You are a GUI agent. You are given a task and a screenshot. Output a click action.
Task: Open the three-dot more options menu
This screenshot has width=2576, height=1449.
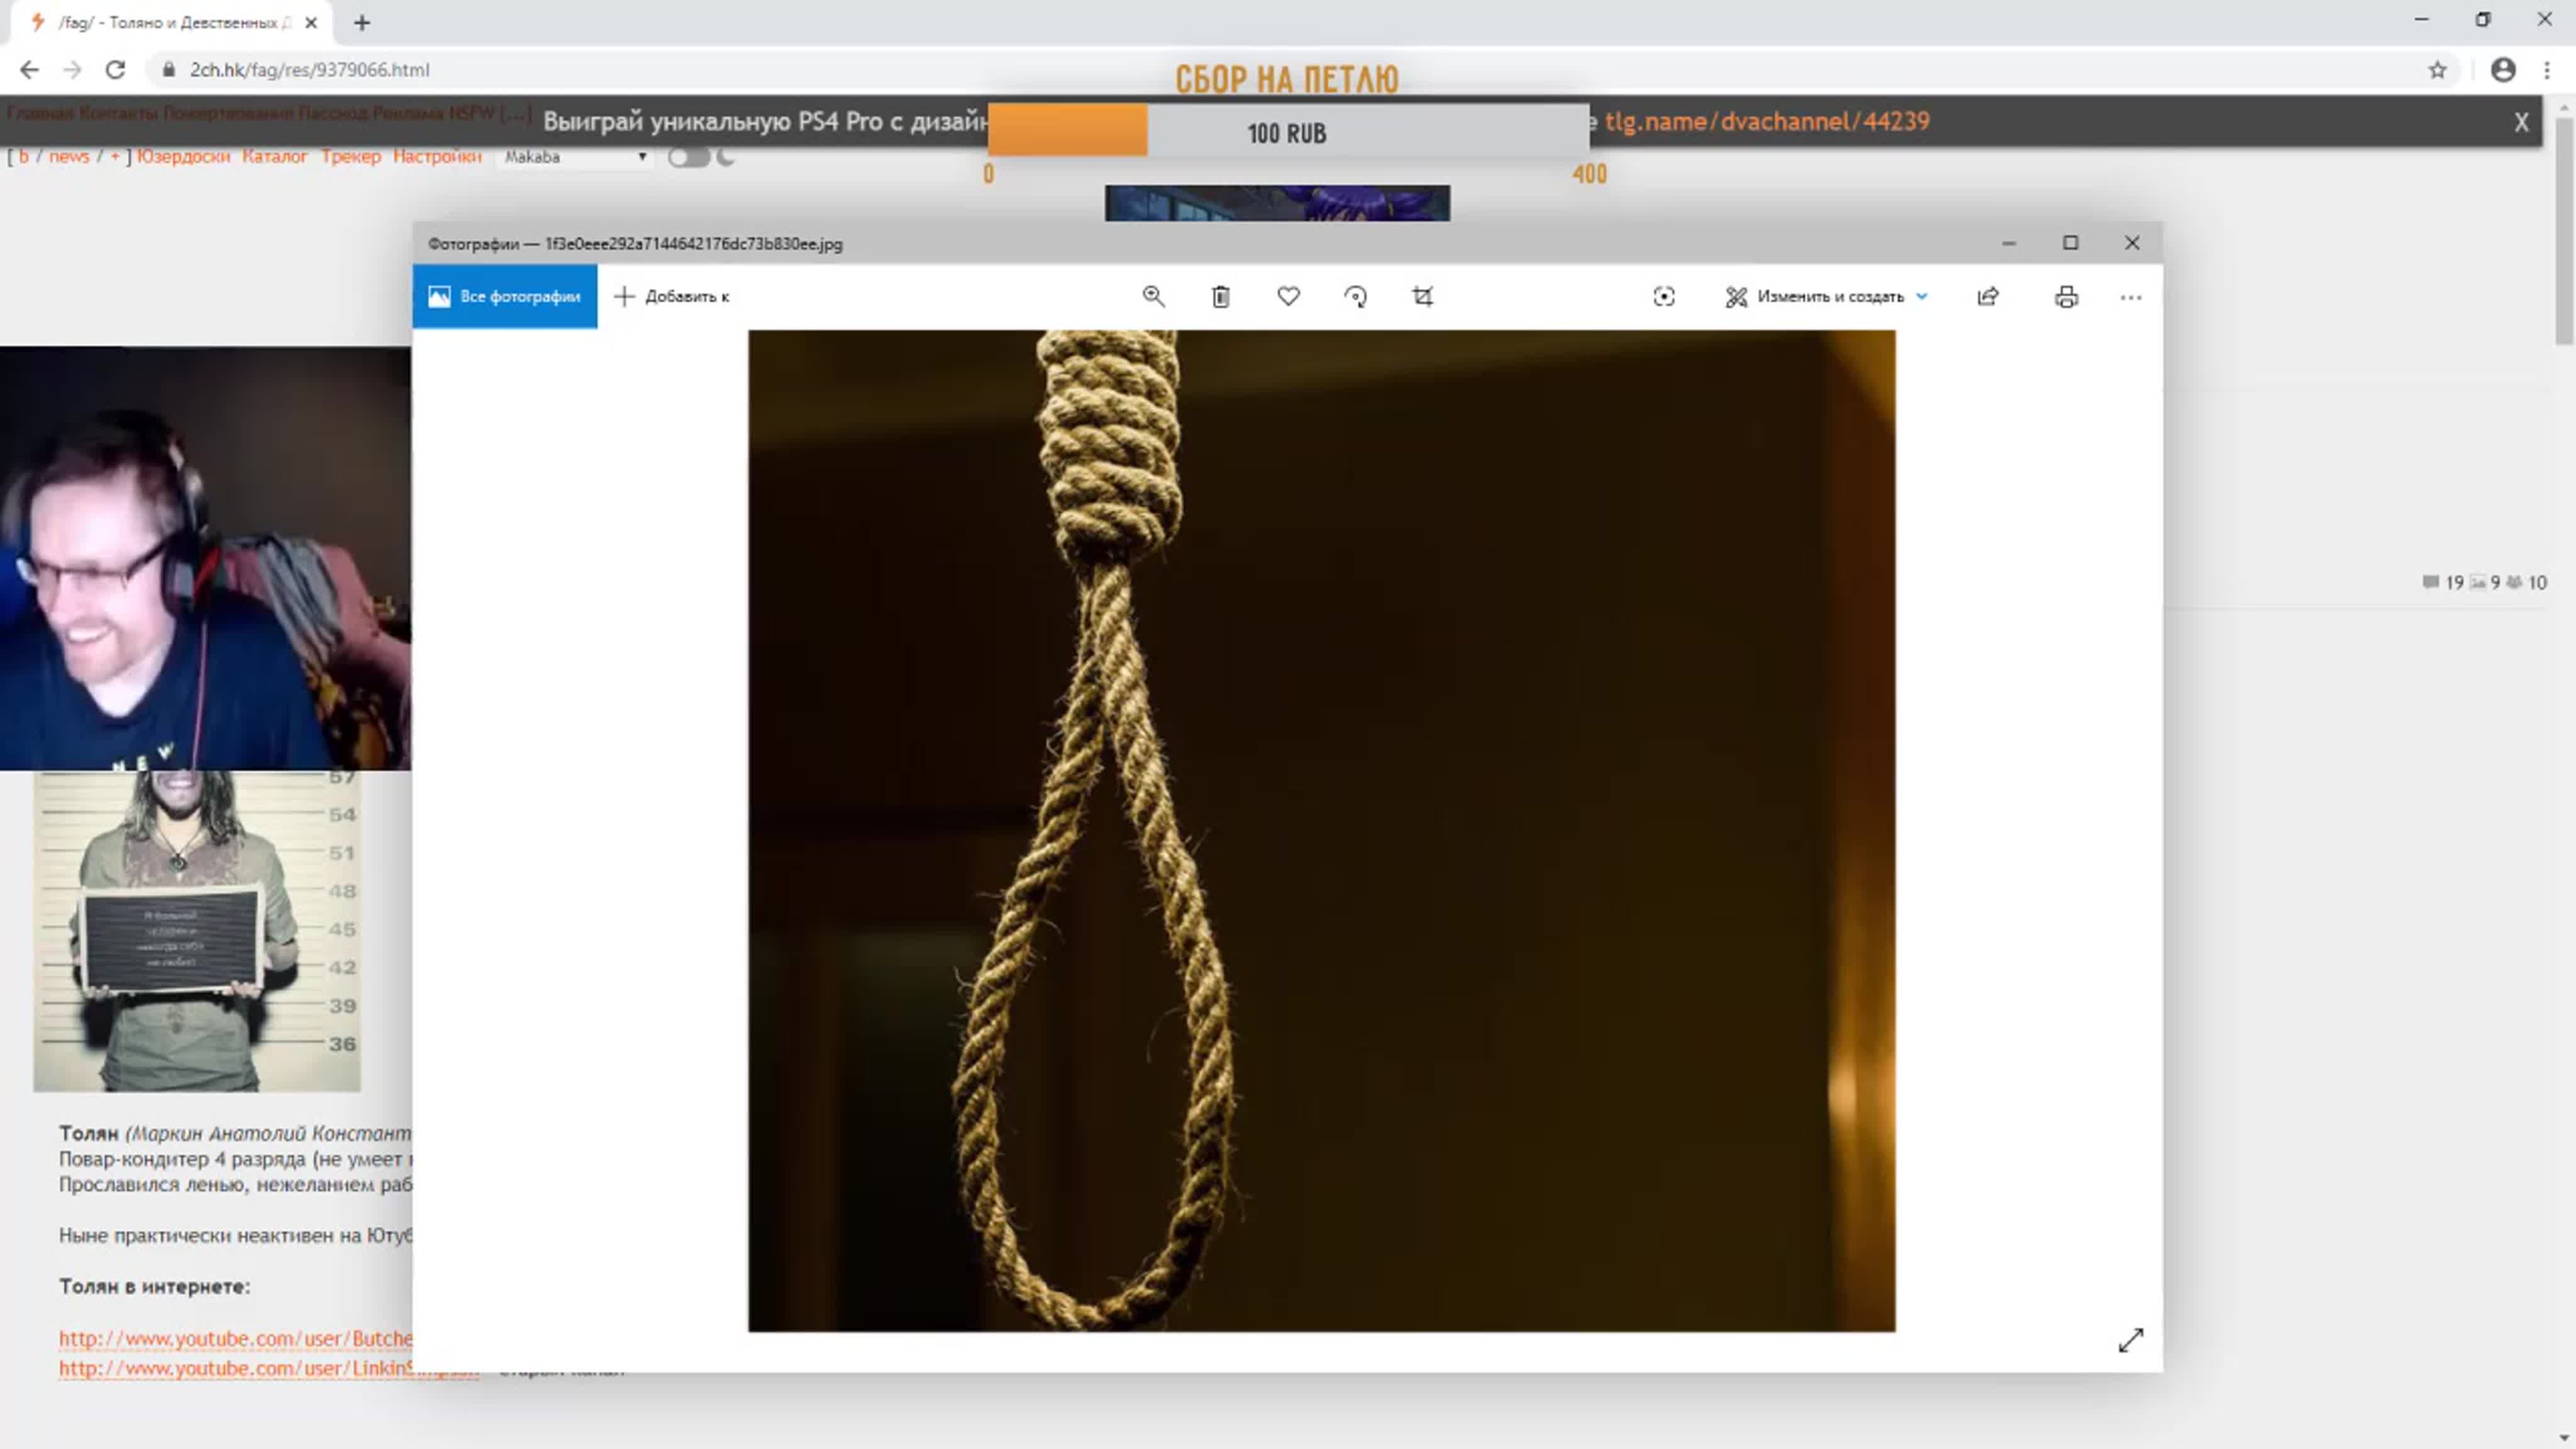[x=2130, y=297]
